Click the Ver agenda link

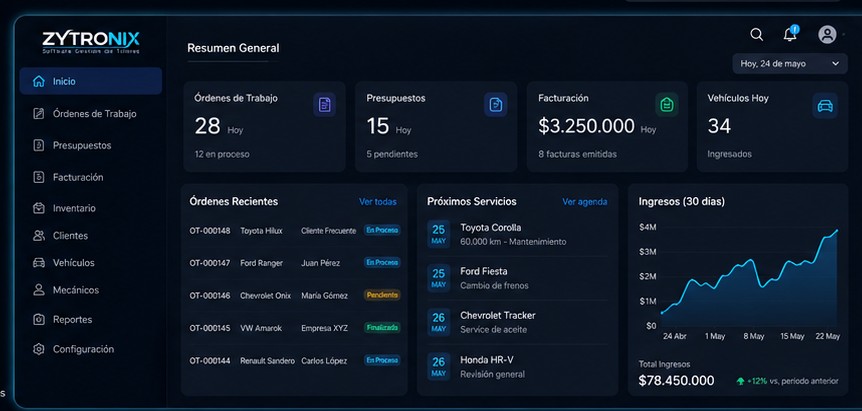click(x=584, y=202)
